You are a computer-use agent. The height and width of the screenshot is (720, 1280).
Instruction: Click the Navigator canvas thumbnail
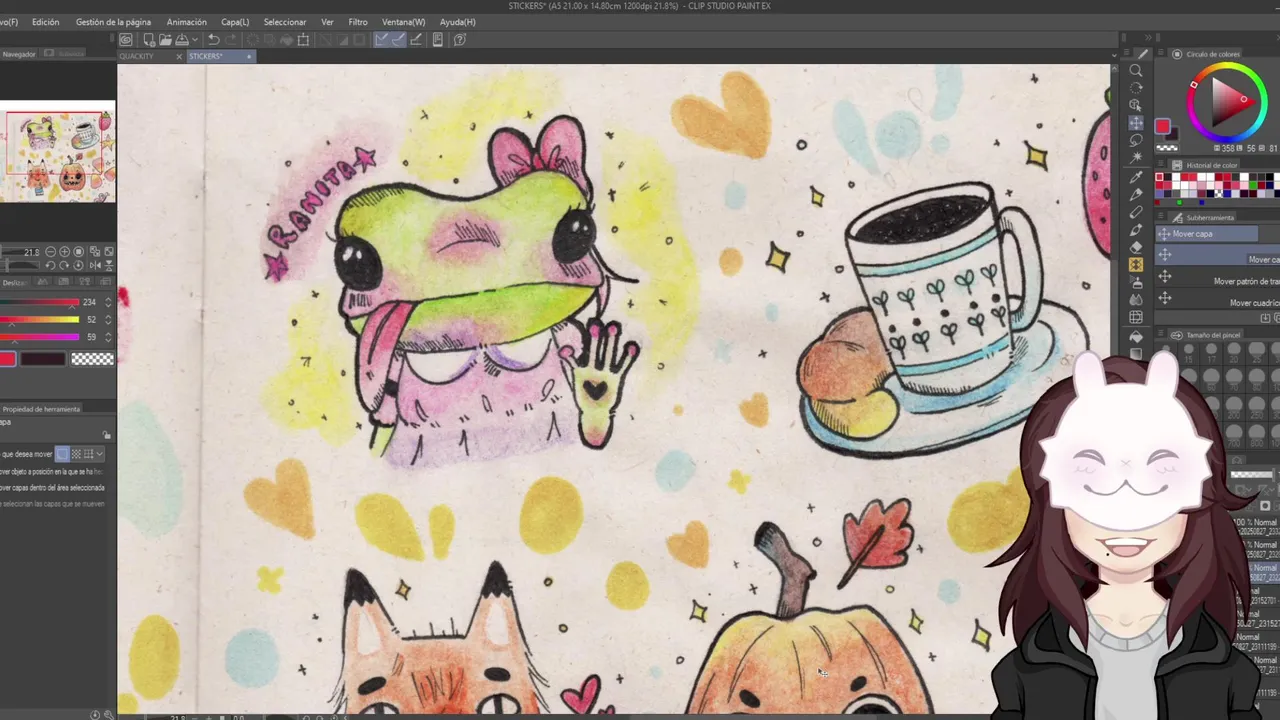pyautogui.click(x=58, y=153)
